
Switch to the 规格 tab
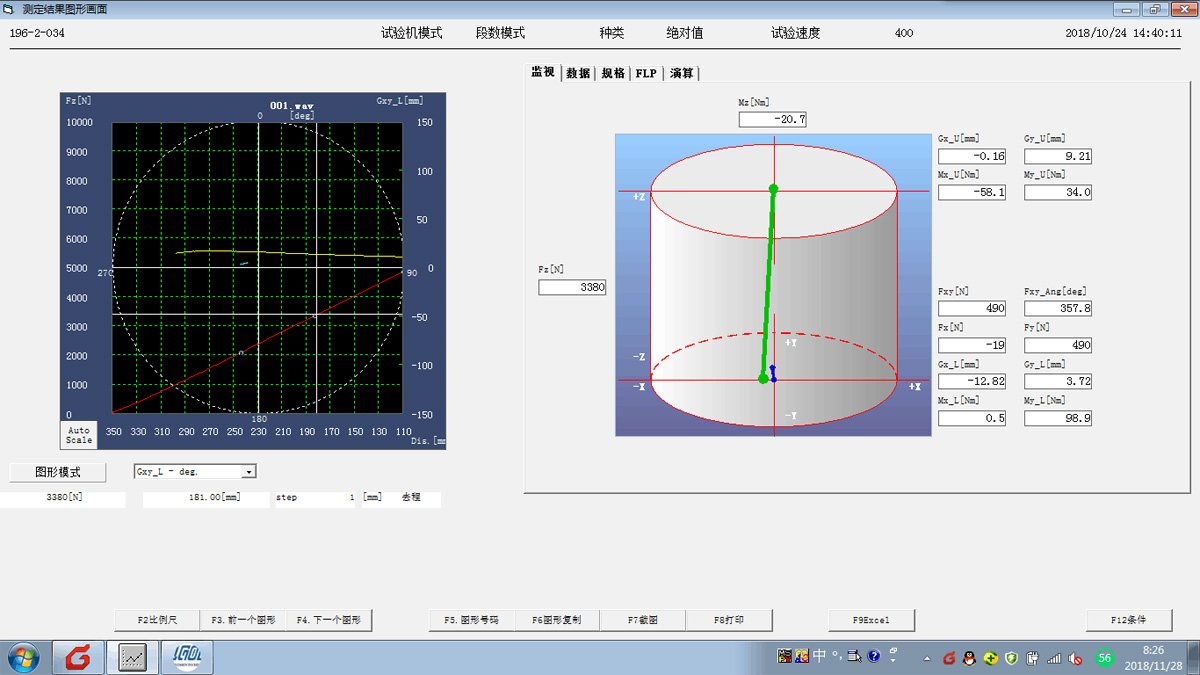click(613, 73)
